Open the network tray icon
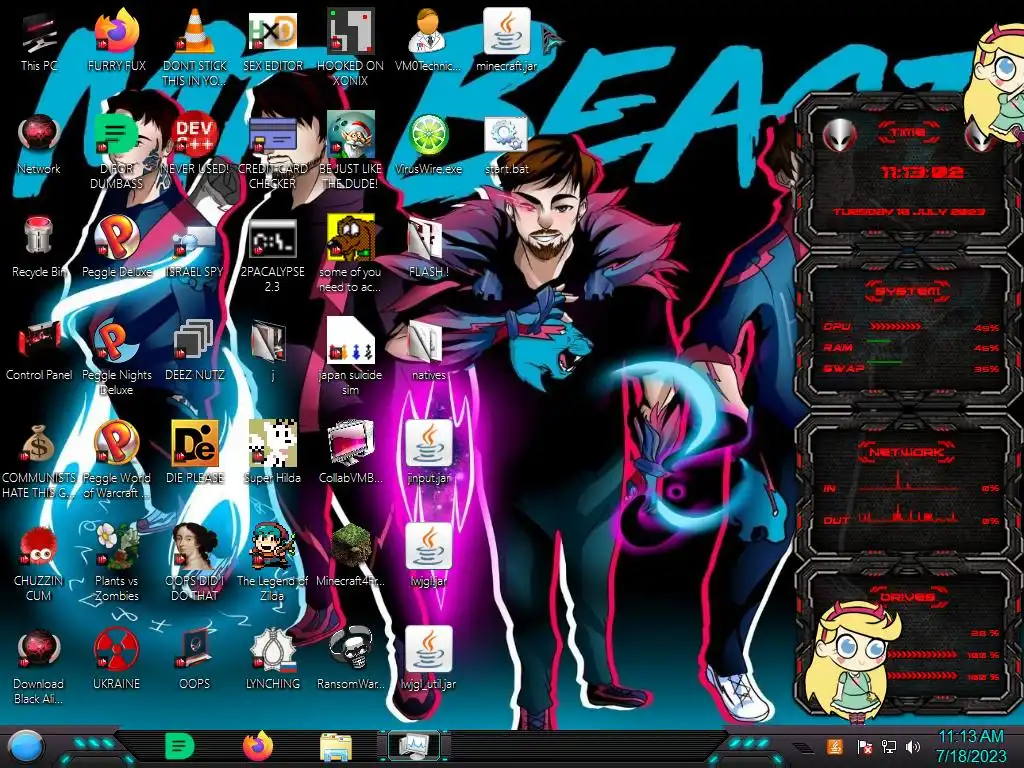The height and width of the screenshot is (768, 1024). click(x=888, y=747)
